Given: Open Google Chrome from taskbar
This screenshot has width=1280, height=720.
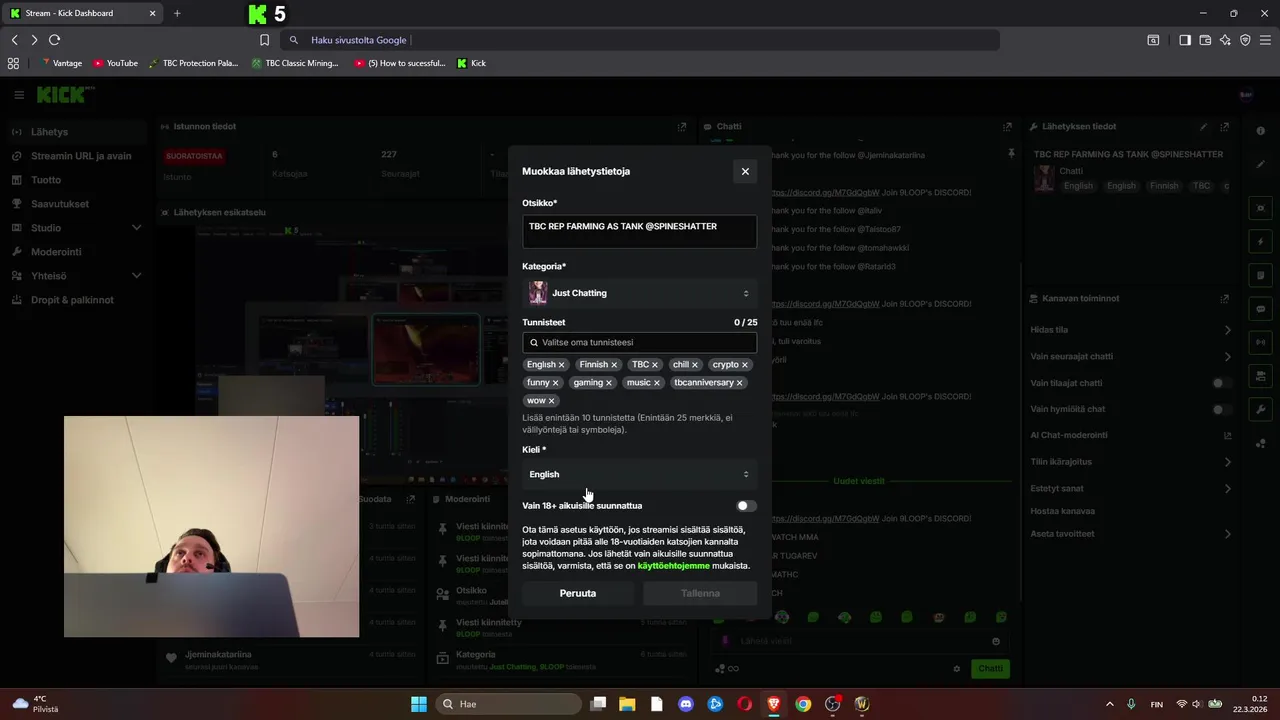Looking at the screenshot, I should (803, 704).
